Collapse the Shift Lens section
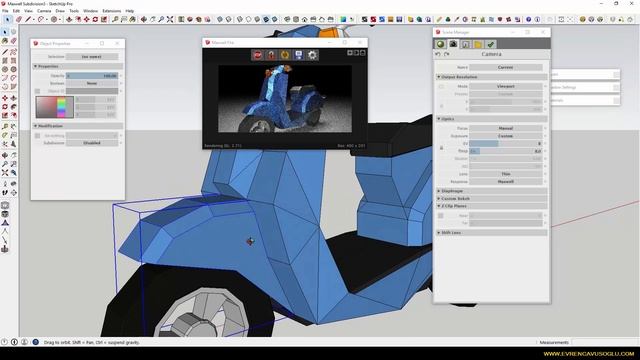Image resolution: width=640 pixels, height=360 pixels. pos(491,233)
